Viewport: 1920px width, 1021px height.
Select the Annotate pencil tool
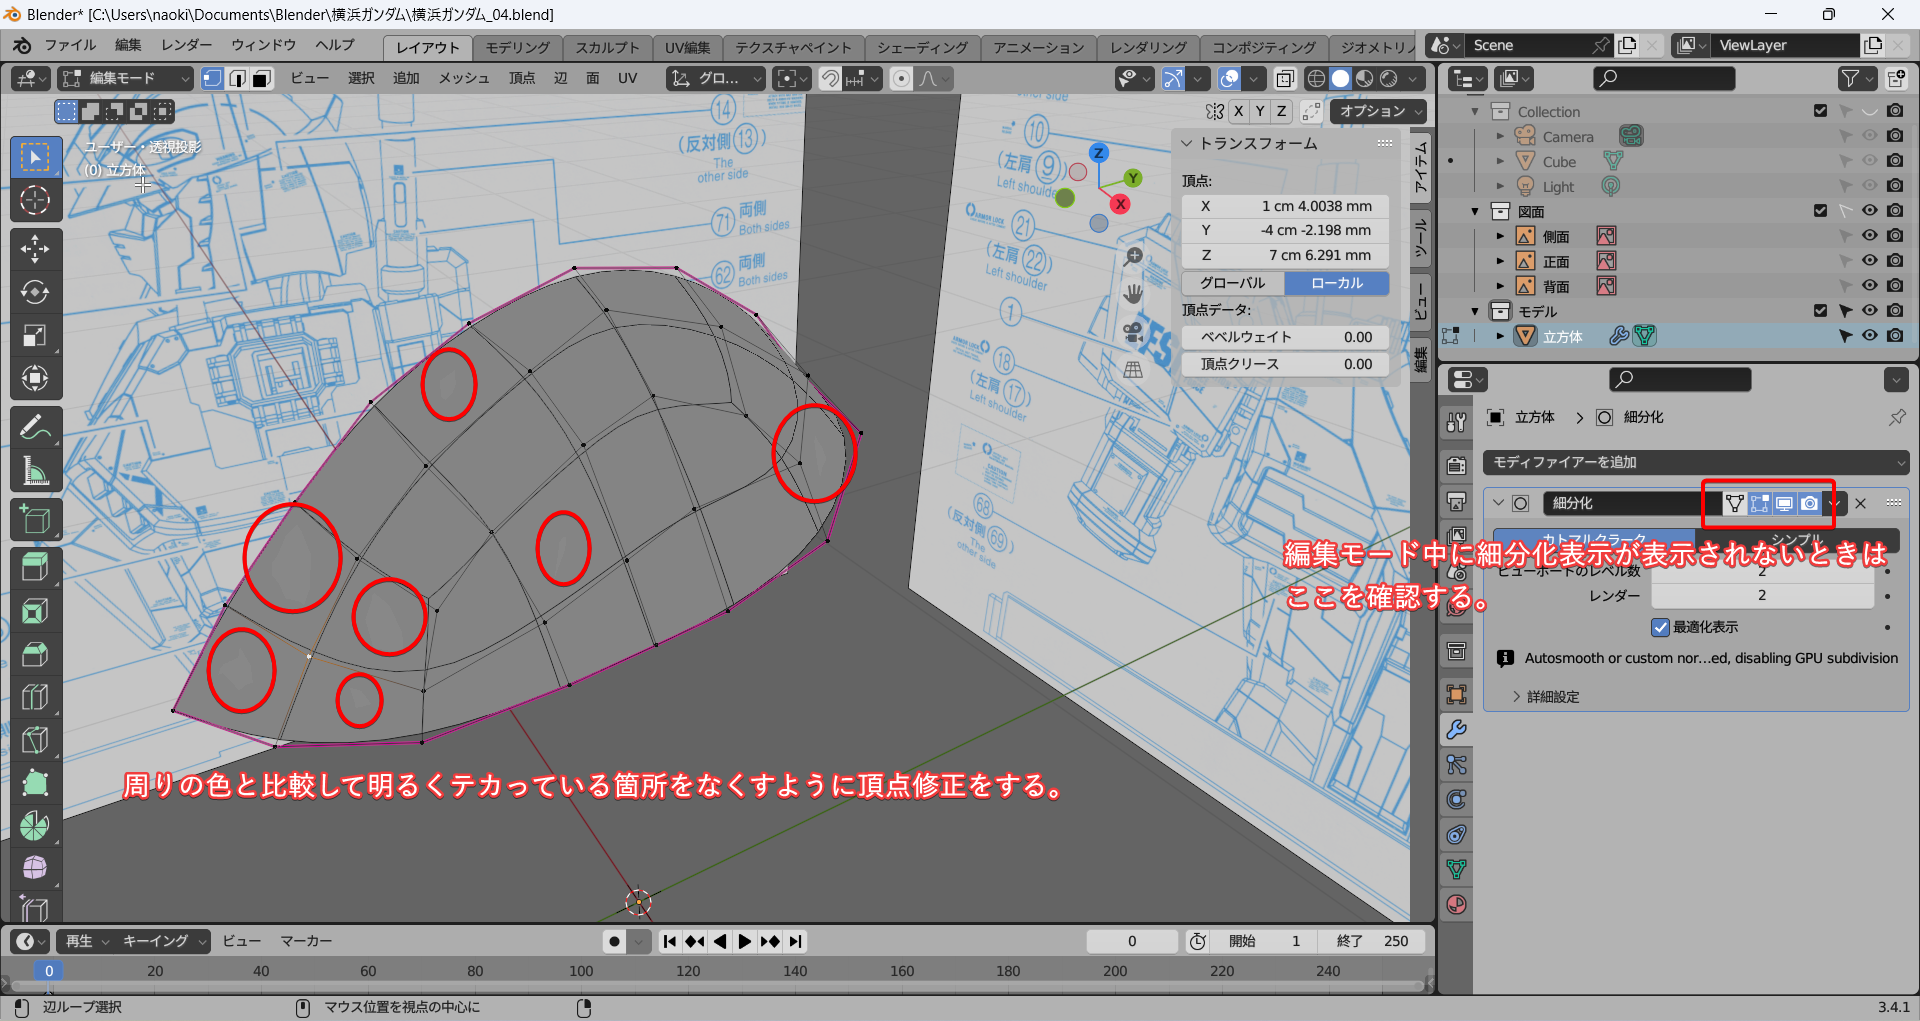click(x=35, y=428)
